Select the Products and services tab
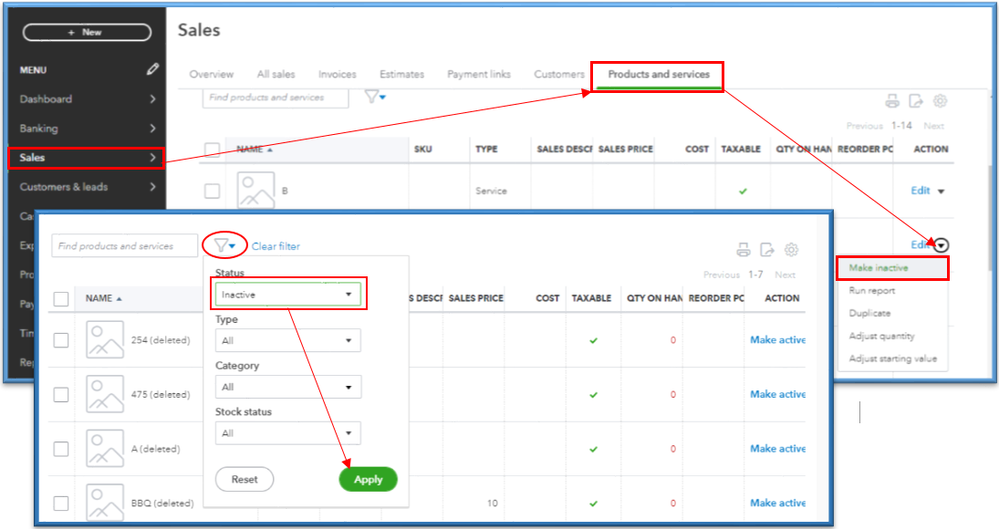 (x=658, y=75)
